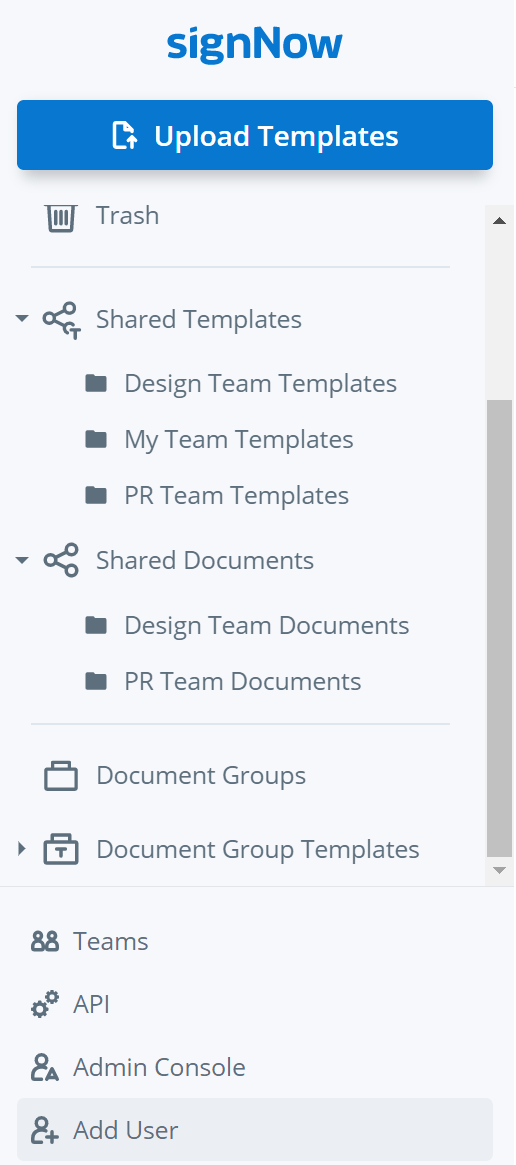
Task: Click the Document Groups briefcase icon
Action: click(61, 776)
